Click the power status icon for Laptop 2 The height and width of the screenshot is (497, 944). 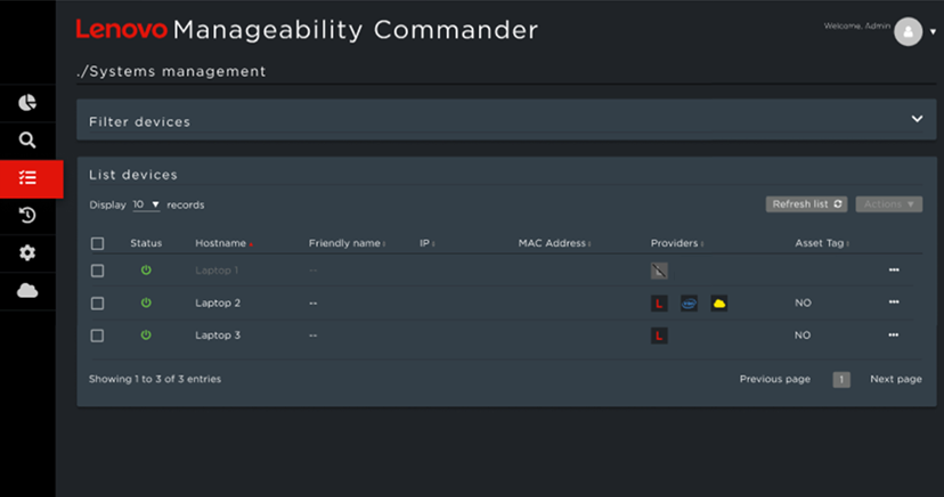point(146,303)
